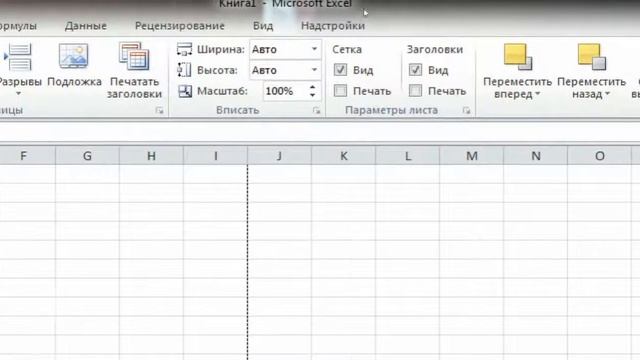Select column M header
The image size is (640, 360).
click(472, 156)
